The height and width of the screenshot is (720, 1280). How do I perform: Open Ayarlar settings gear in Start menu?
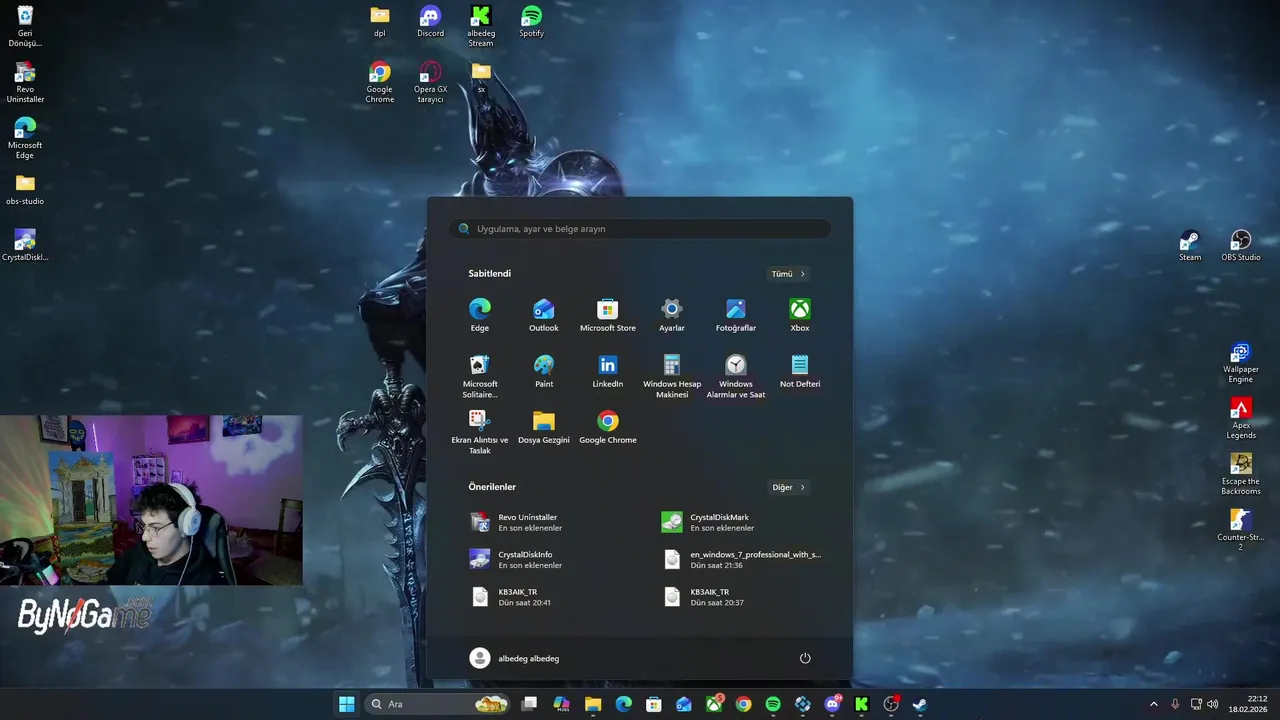click(672, 314)
